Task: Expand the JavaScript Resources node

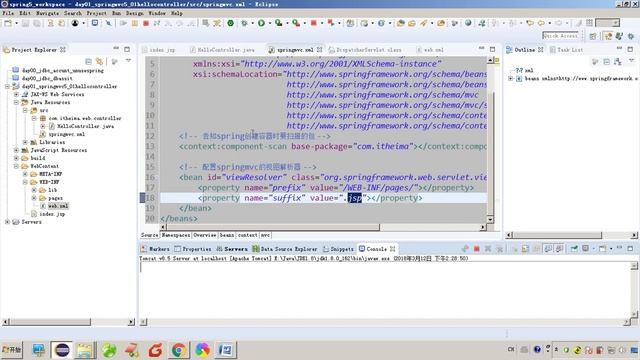Action: [16, 150]
